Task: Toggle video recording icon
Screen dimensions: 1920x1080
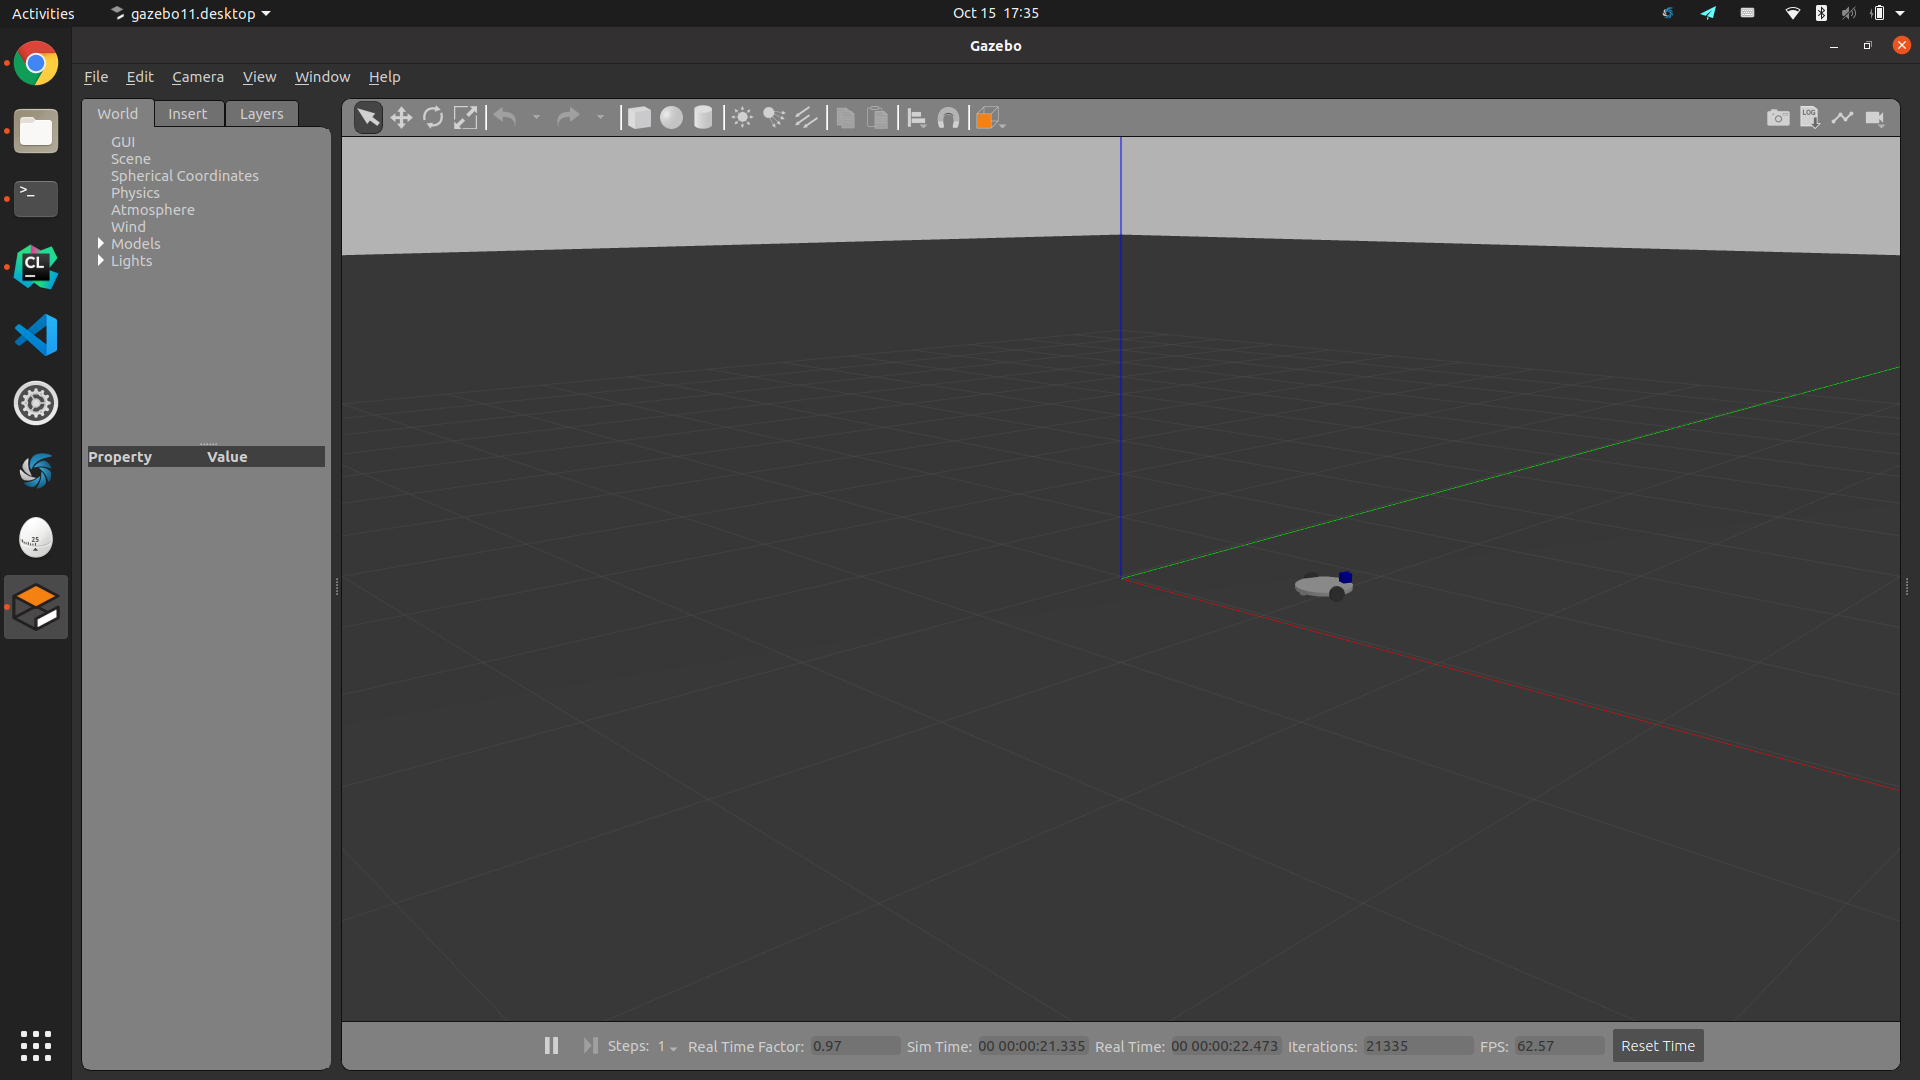Action: pos(1875,118)
